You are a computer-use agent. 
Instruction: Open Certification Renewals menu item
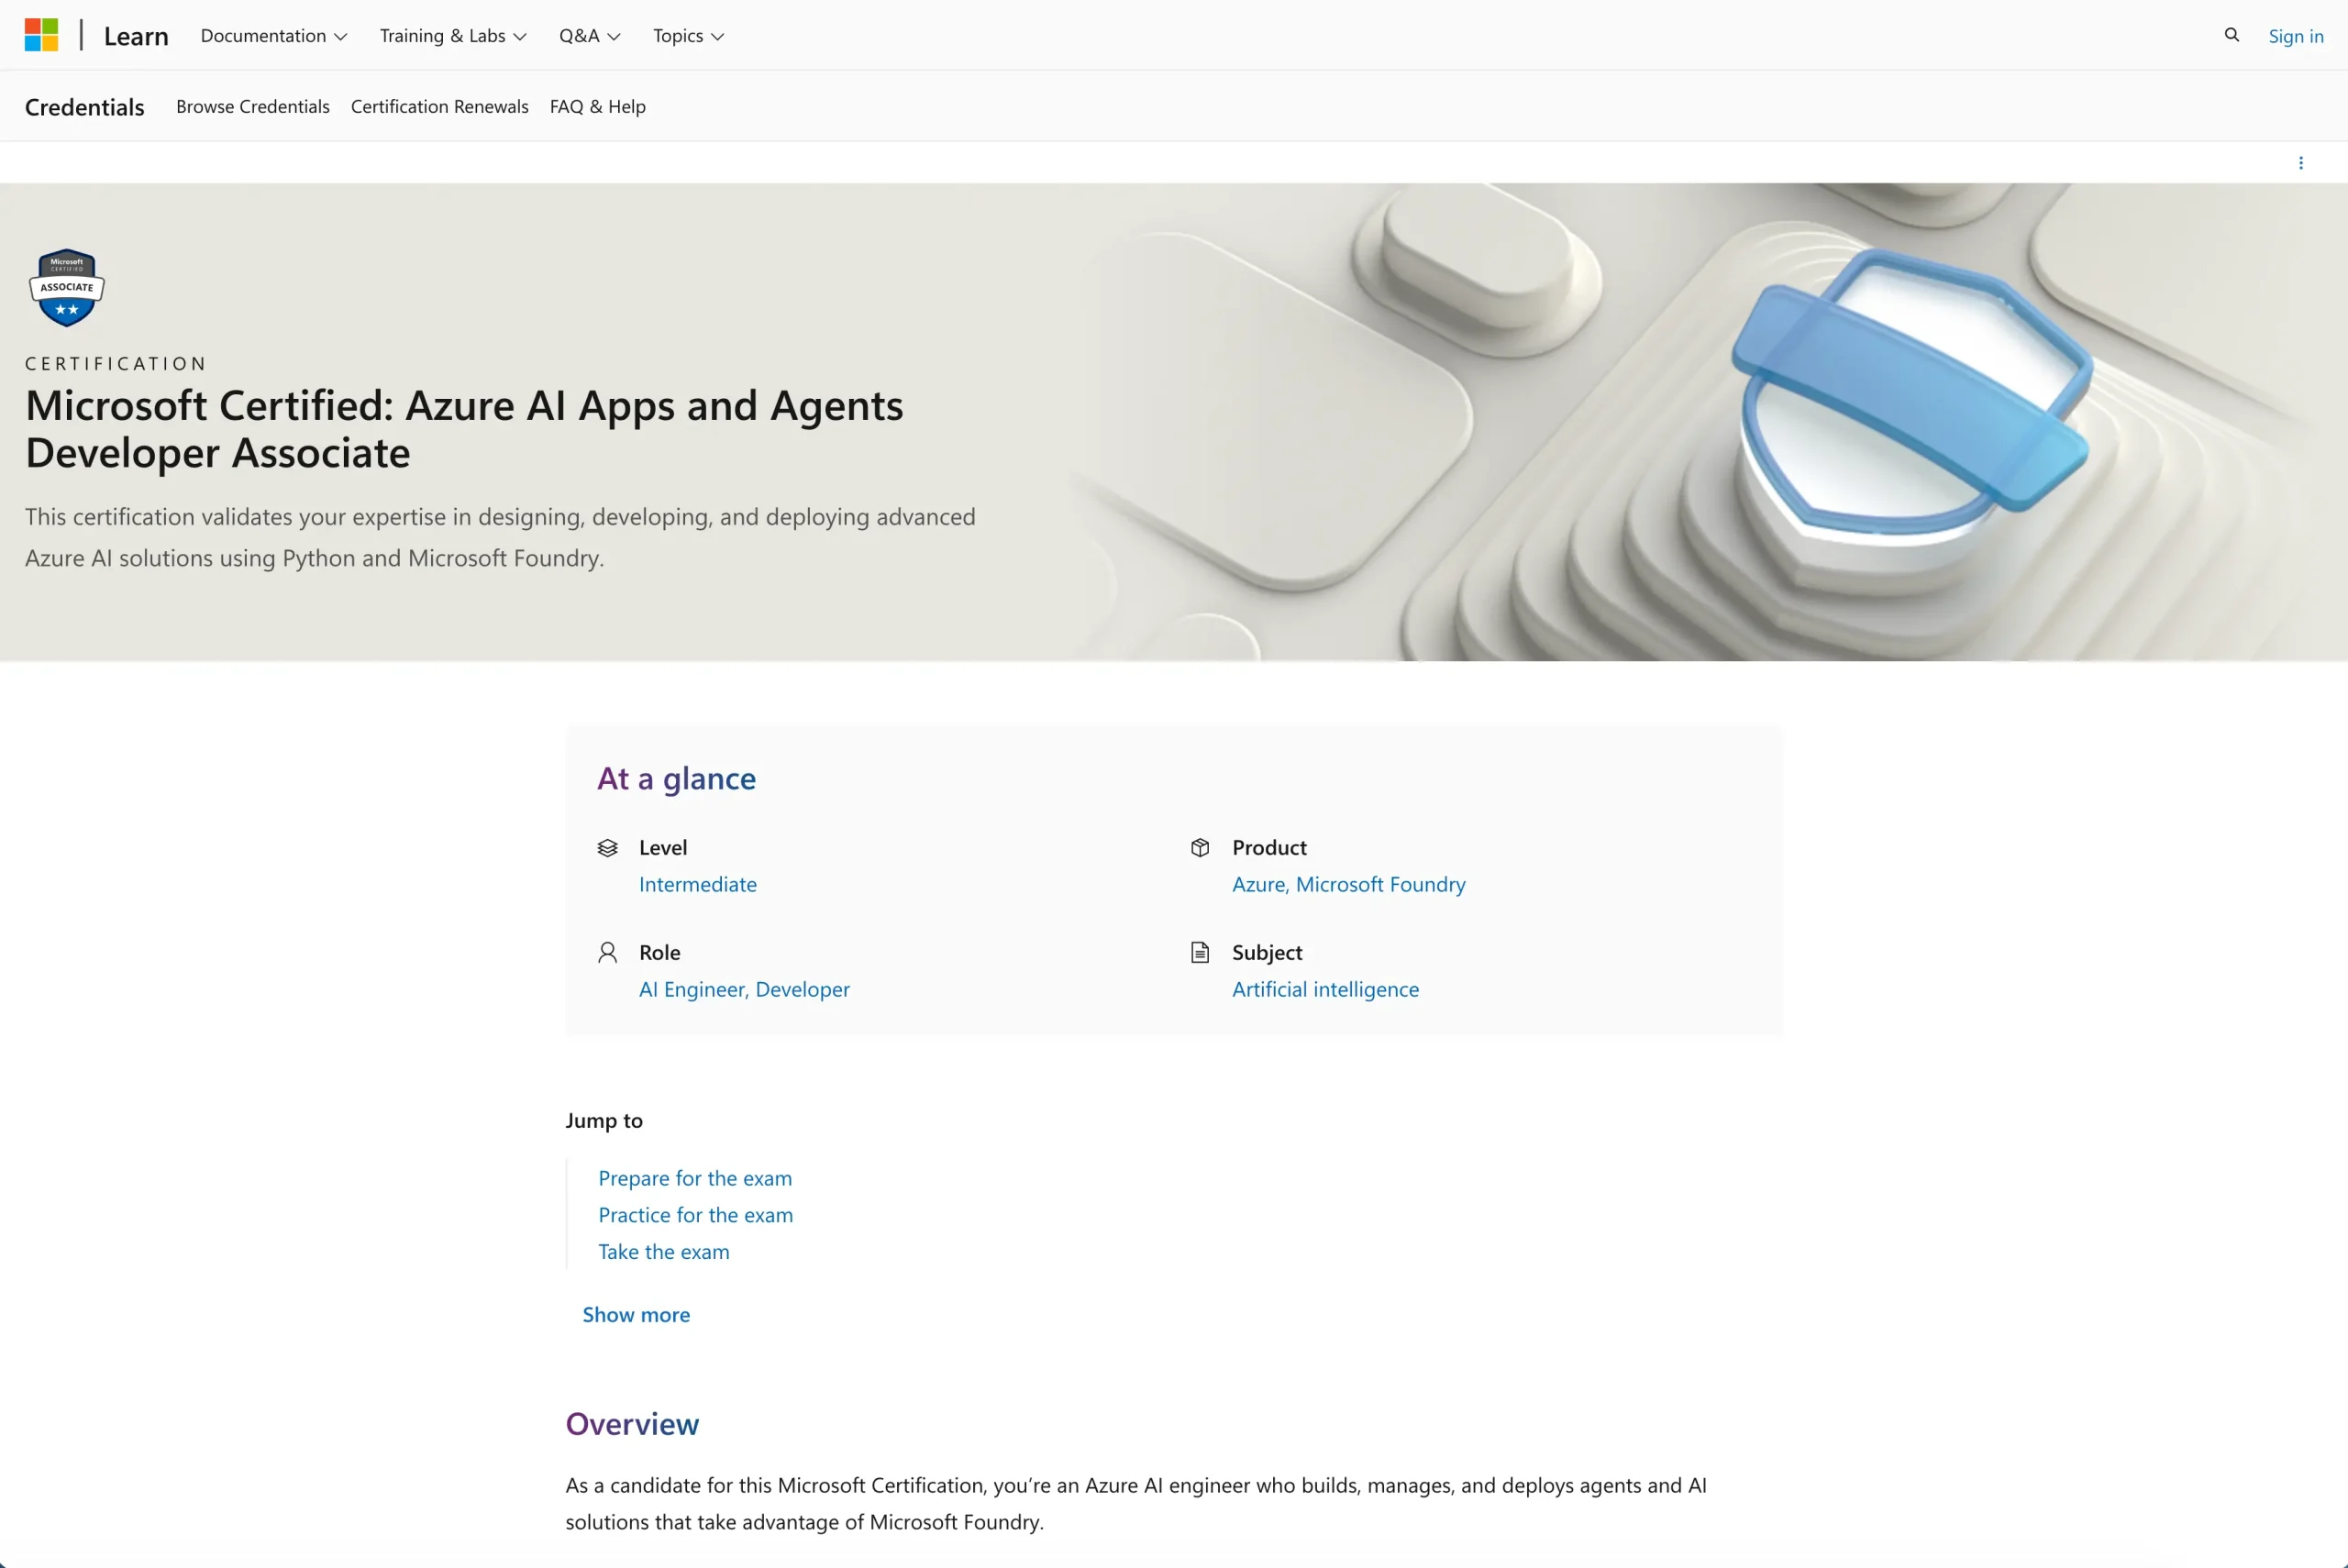click(440, 106)
